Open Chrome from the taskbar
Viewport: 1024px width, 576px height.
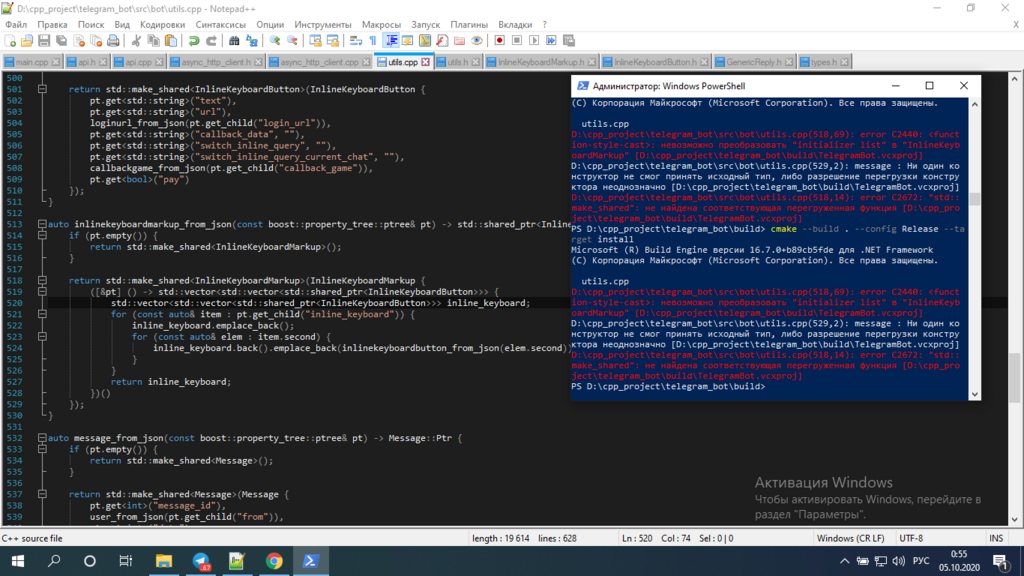point(274,561)
